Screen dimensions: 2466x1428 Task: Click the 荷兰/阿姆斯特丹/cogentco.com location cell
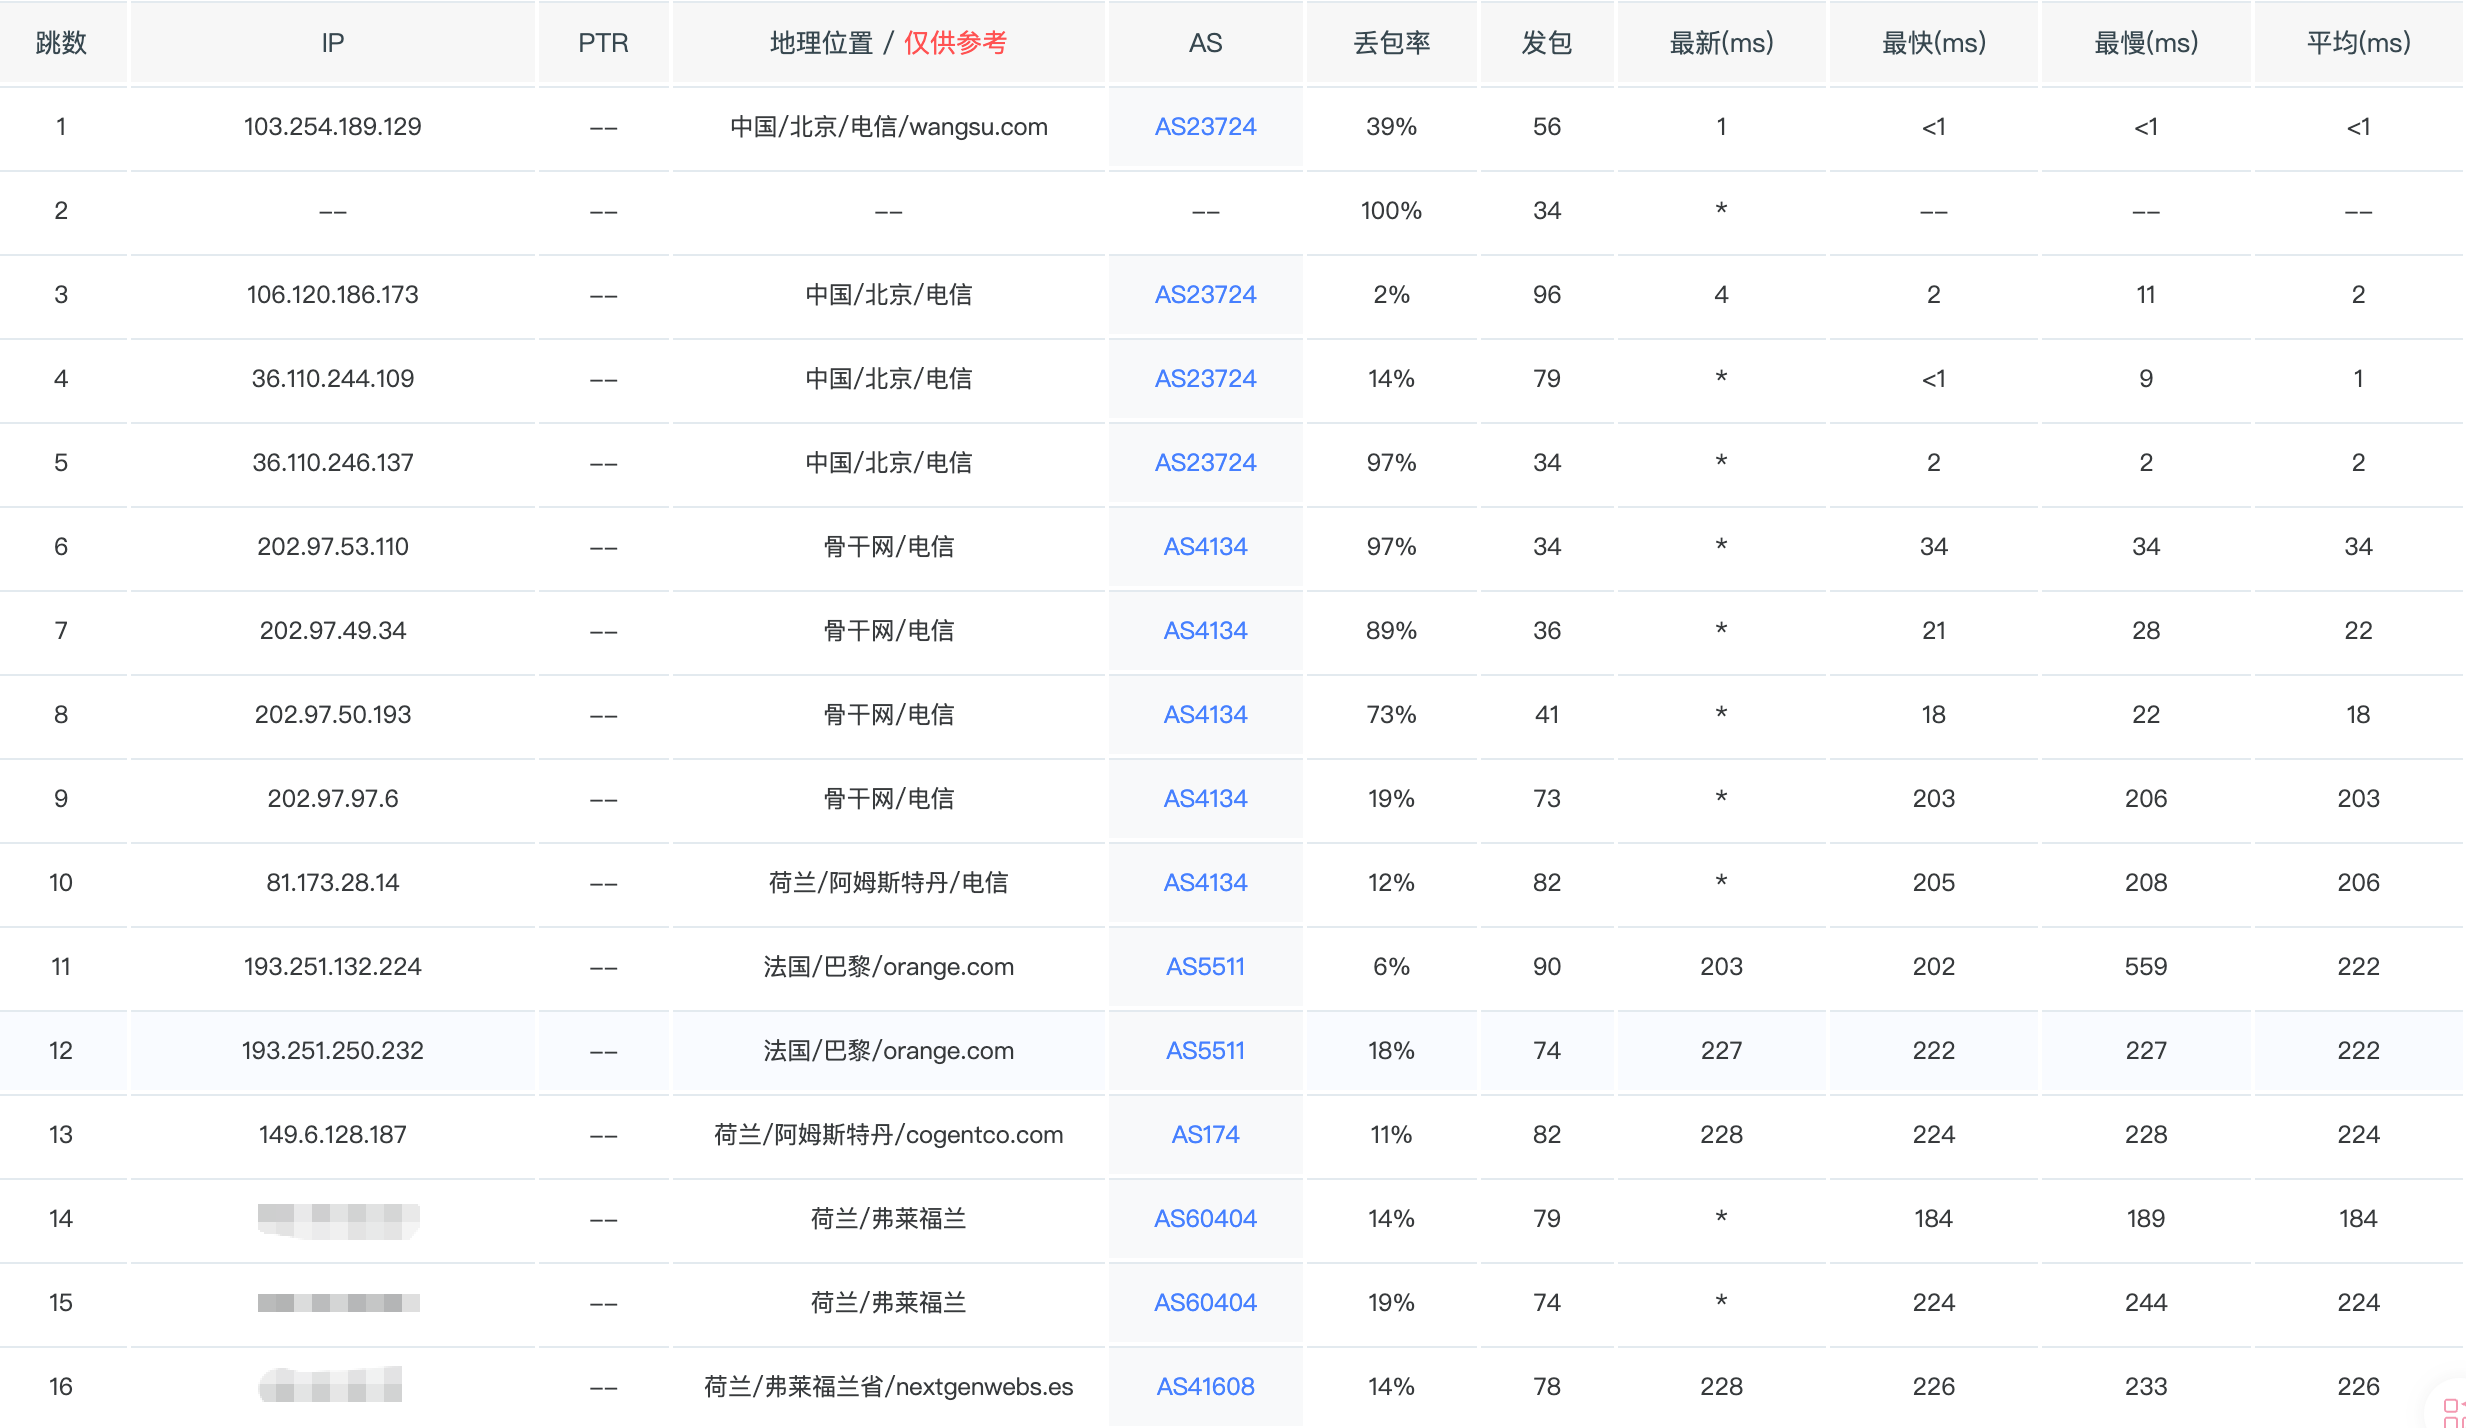coord(888,1135)
